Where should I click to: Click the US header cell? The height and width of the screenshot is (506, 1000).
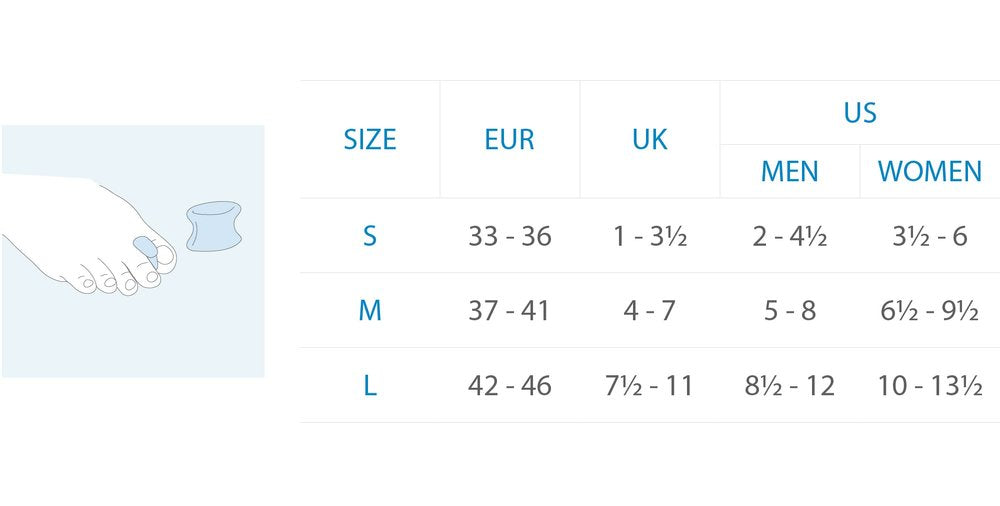coord(860,112)
